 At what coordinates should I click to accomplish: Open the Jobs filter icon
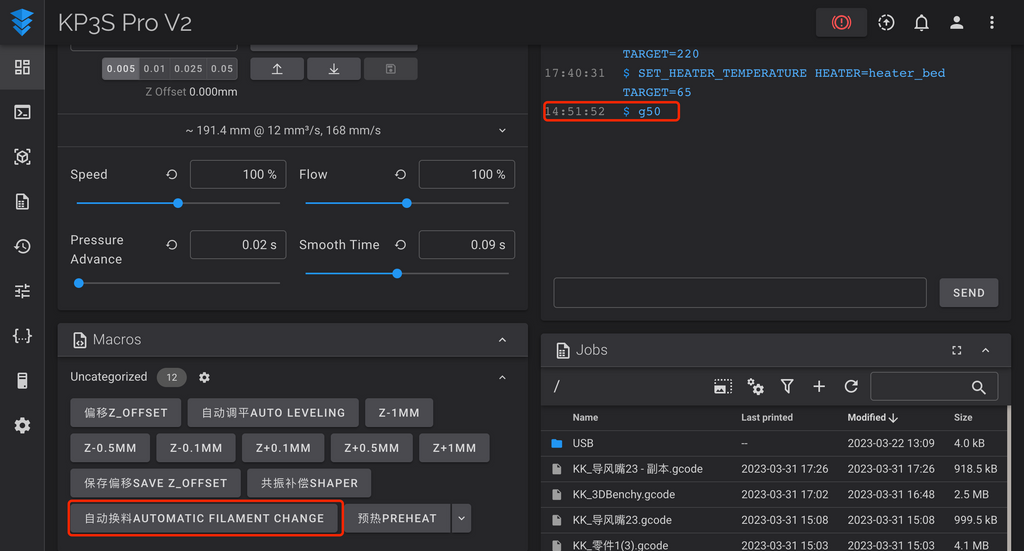[787, 387]
